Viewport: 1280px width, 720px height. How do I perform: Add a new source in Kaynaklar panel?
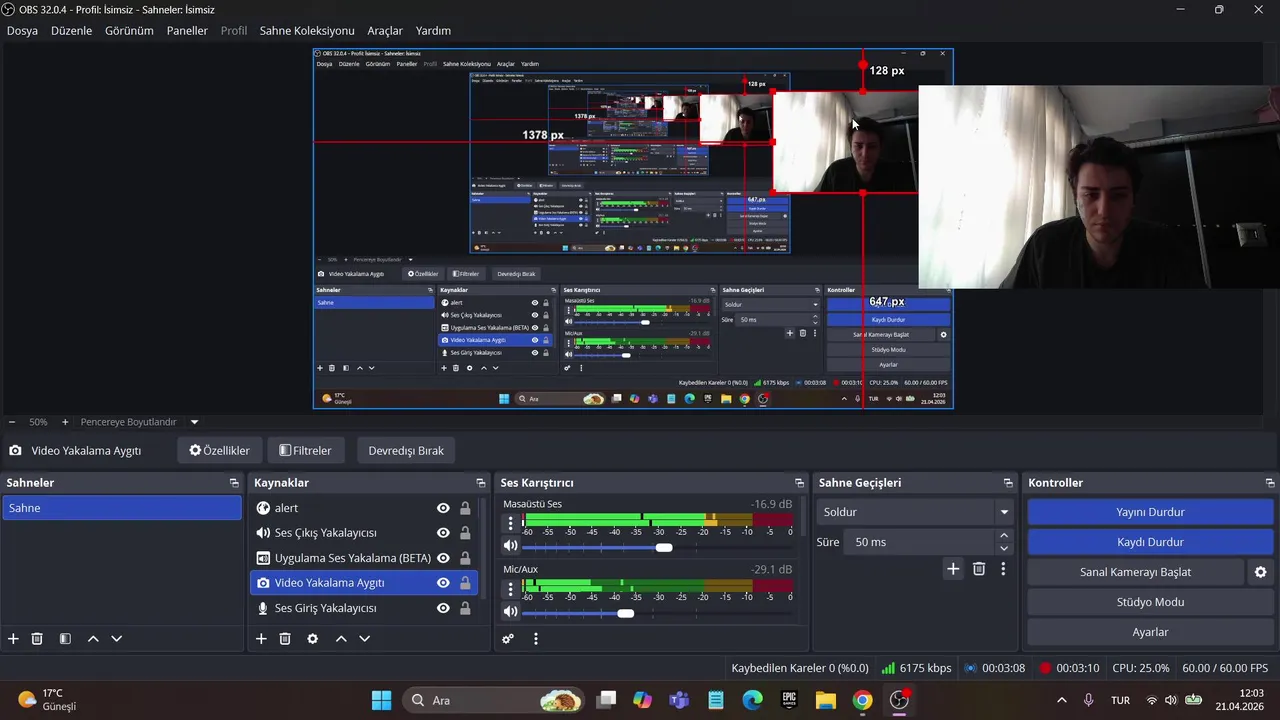click(x=261, y=638)
